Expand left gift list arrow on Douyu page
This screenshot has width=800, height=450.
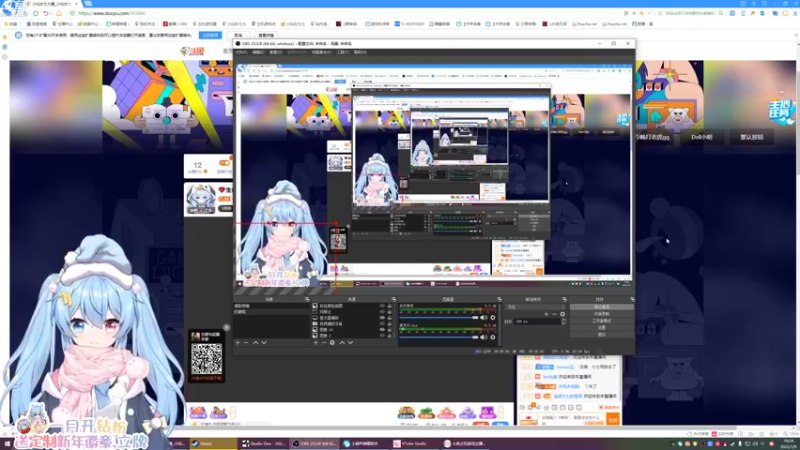[233, 412]
